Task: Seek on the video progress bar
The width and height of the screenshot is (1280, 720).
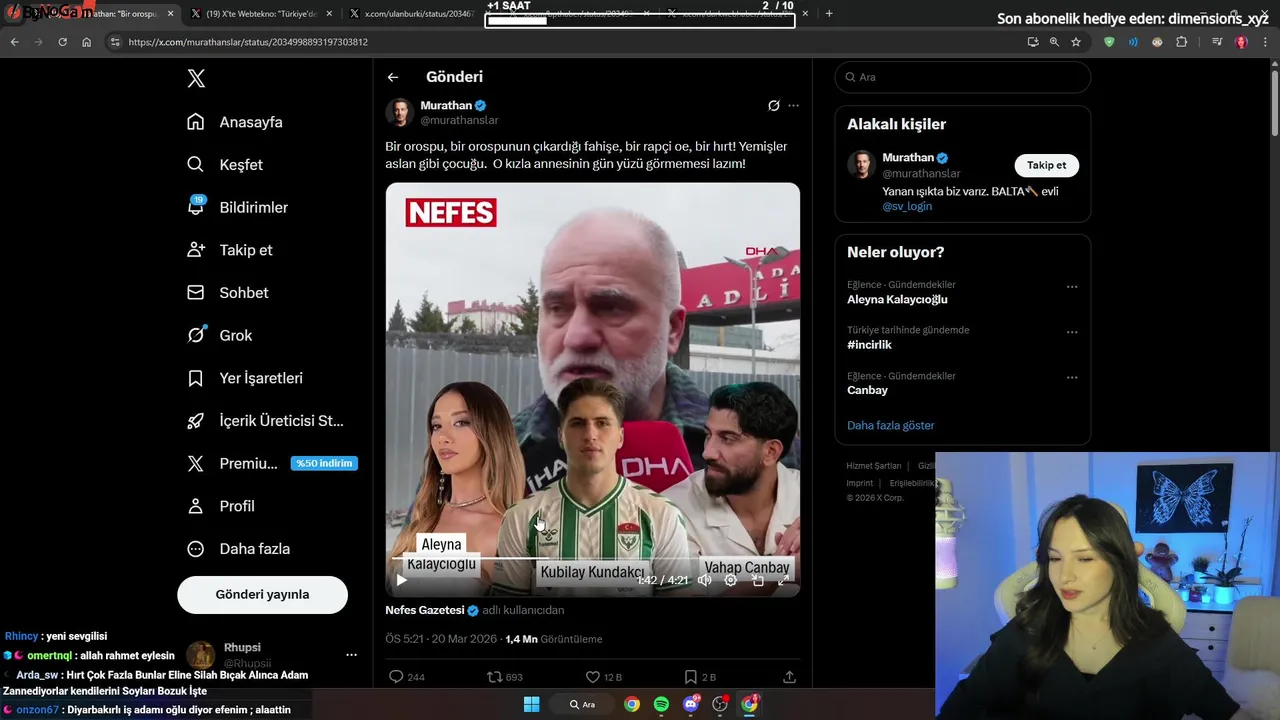Action: [593, 558]
